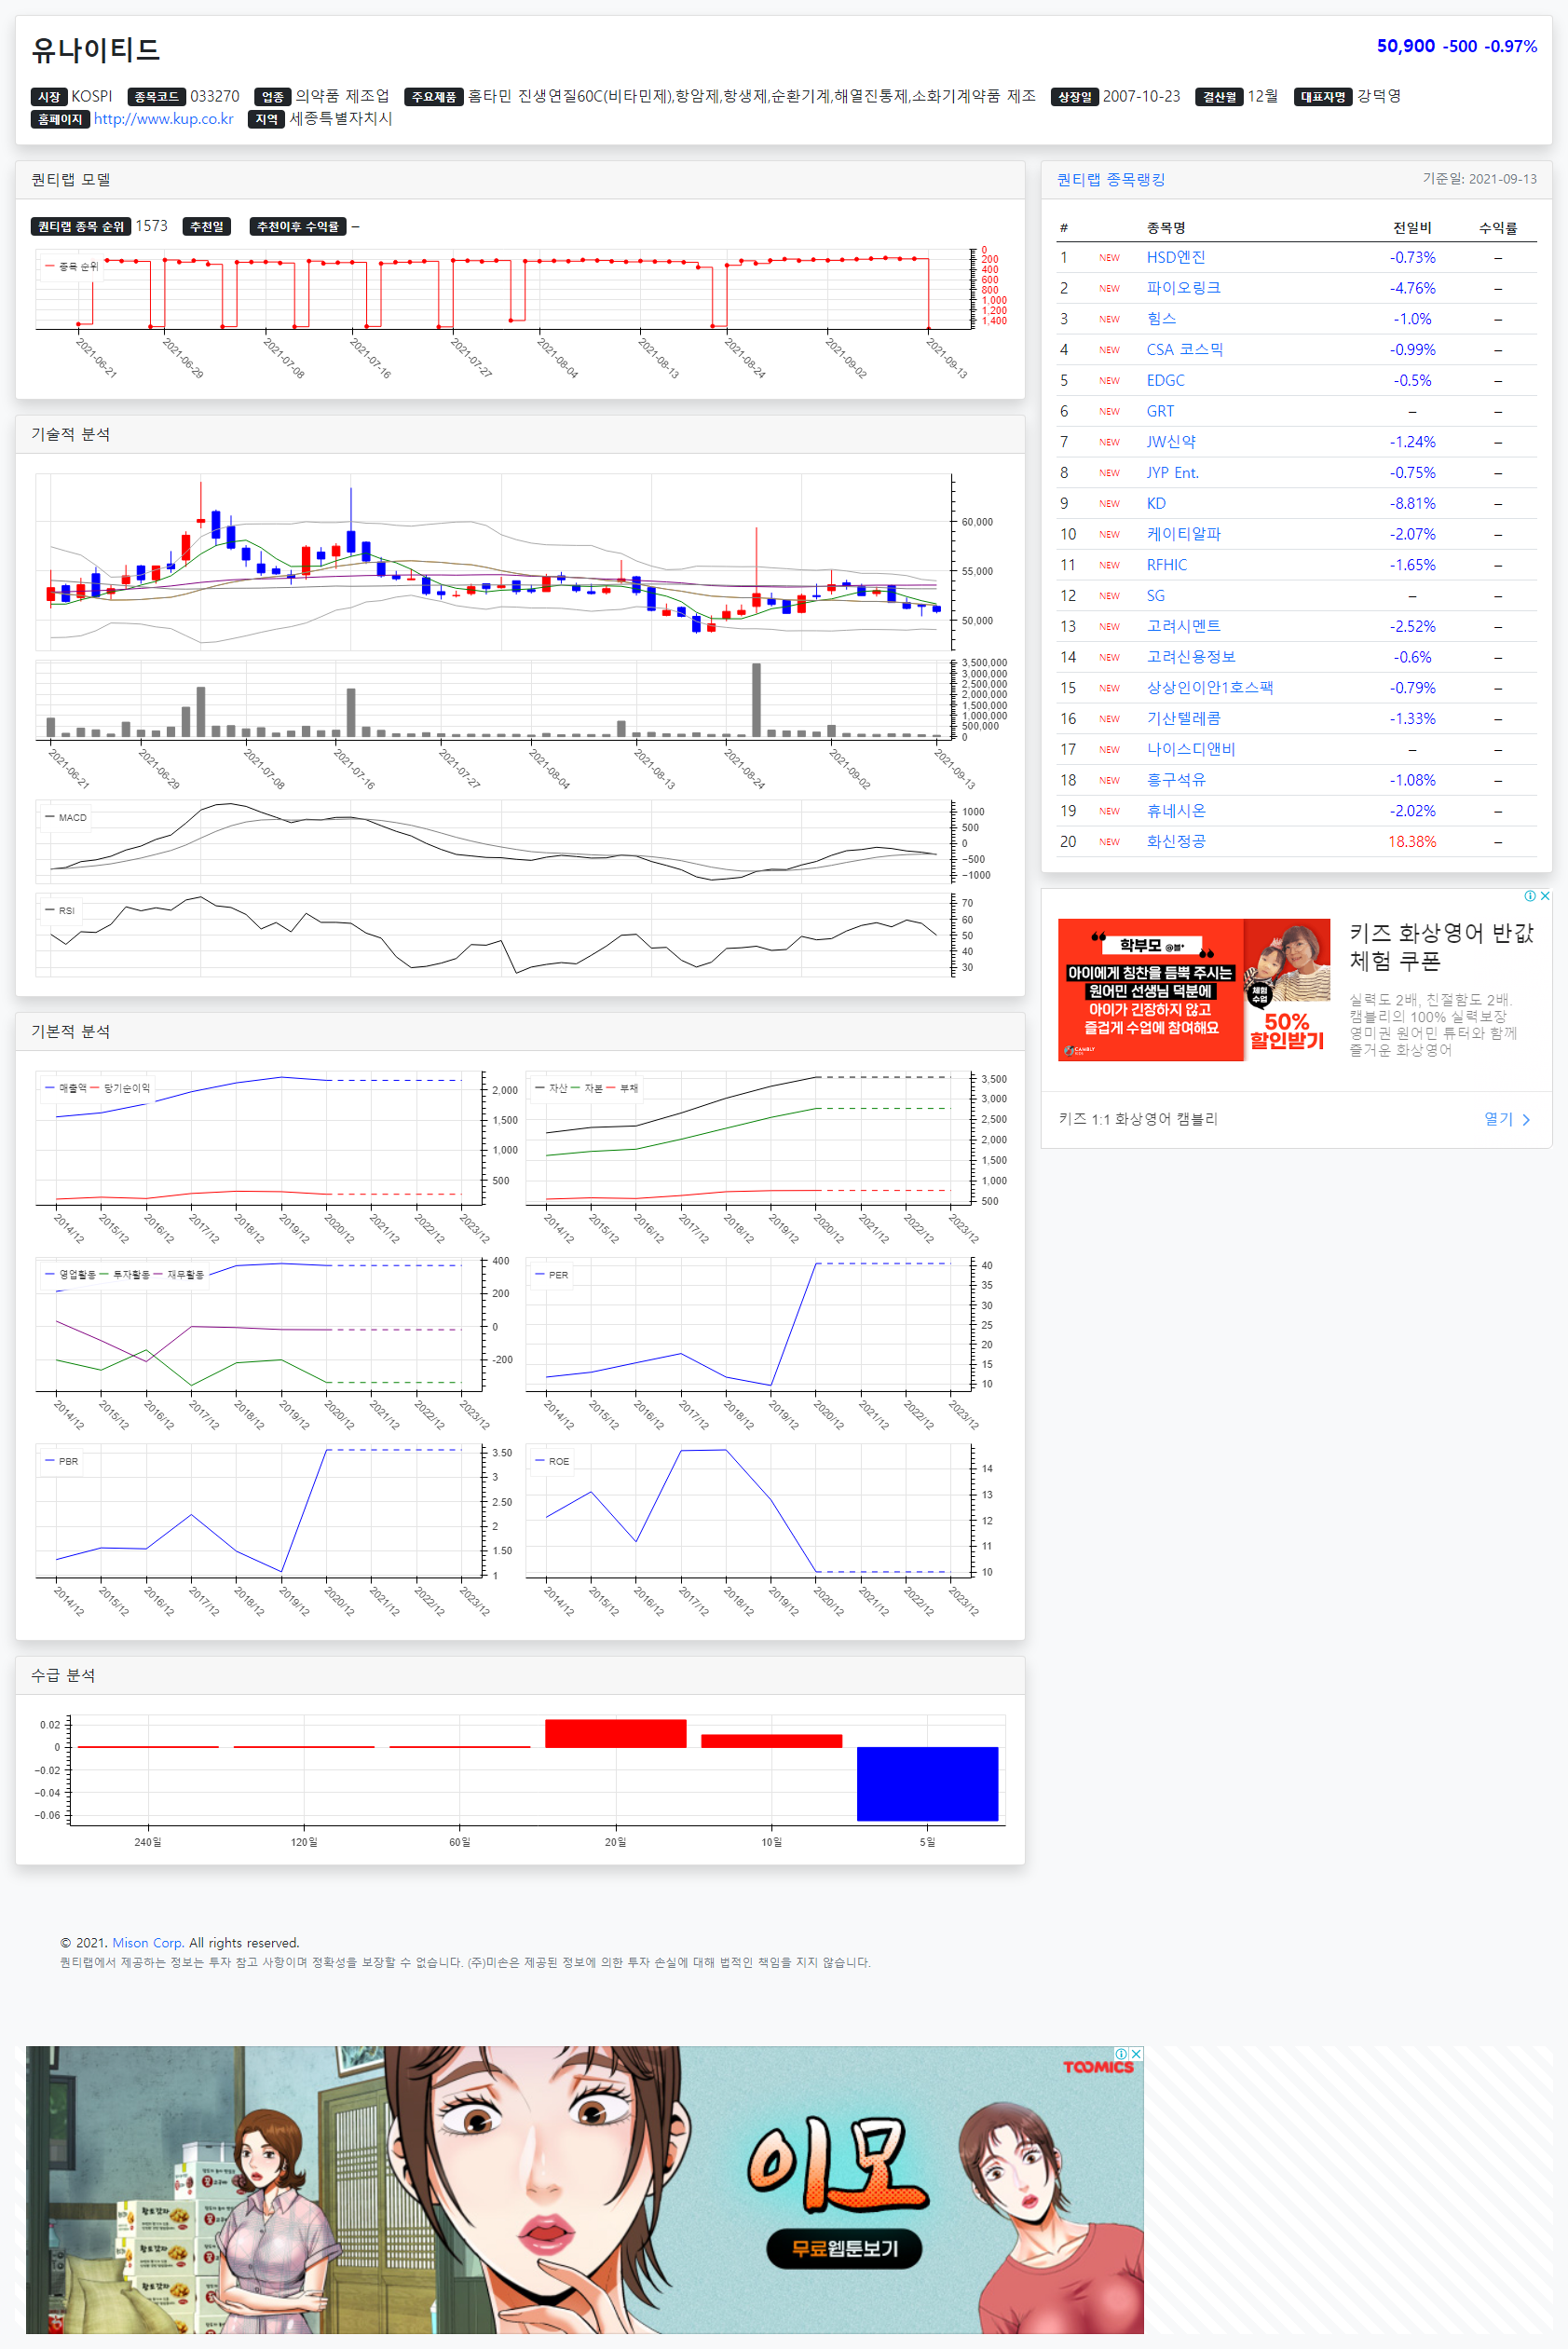Click the ROE chart legend entry
This screenshot has height=2349, width=1568.
(x=552, y=1461)
